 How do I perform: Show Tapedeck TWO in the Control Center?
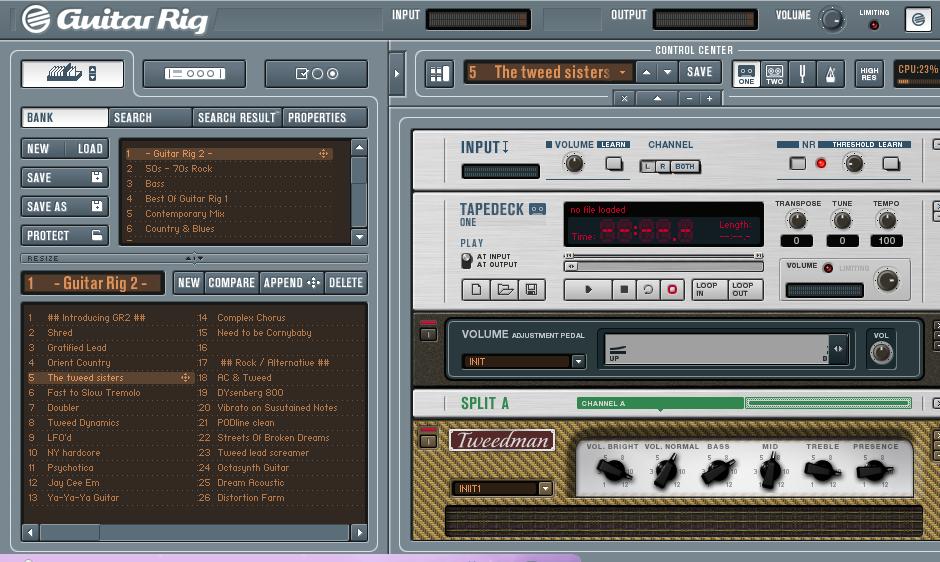[x=774, y=74]
